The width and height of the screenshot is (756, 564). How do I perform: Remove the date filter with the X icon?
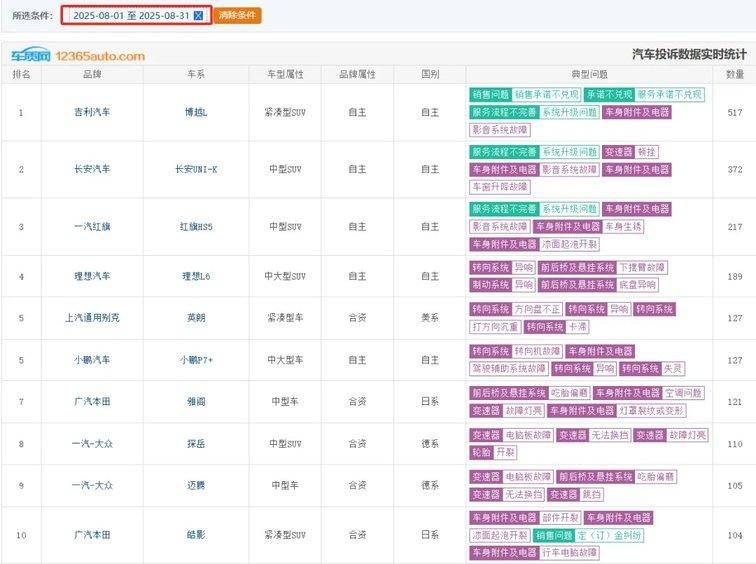198,15
